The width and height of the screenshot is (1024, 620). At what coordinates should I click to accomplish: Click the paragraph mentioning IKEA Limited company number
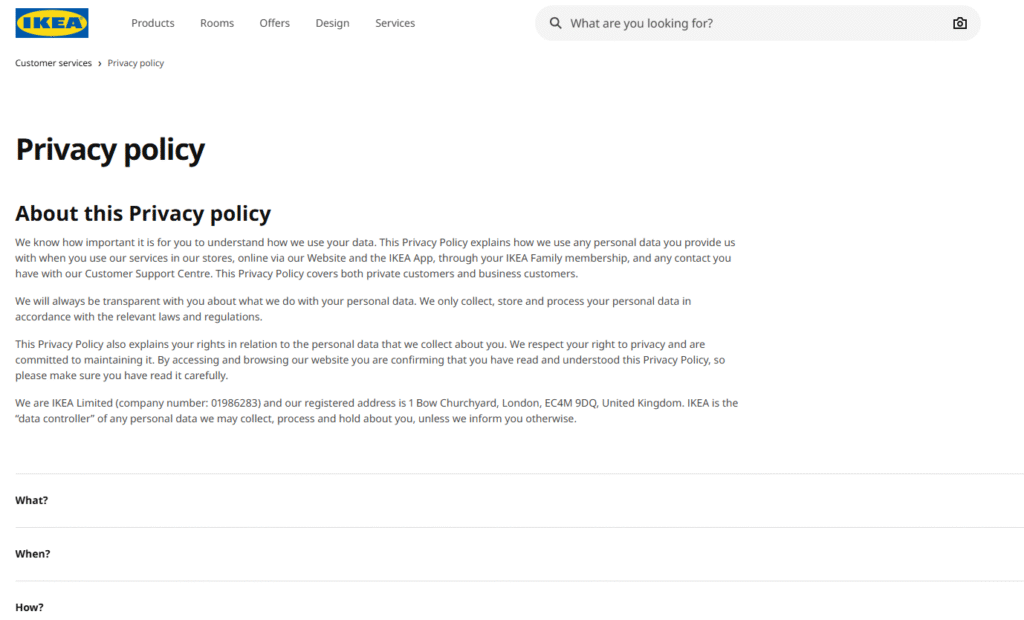click(376, 411)
